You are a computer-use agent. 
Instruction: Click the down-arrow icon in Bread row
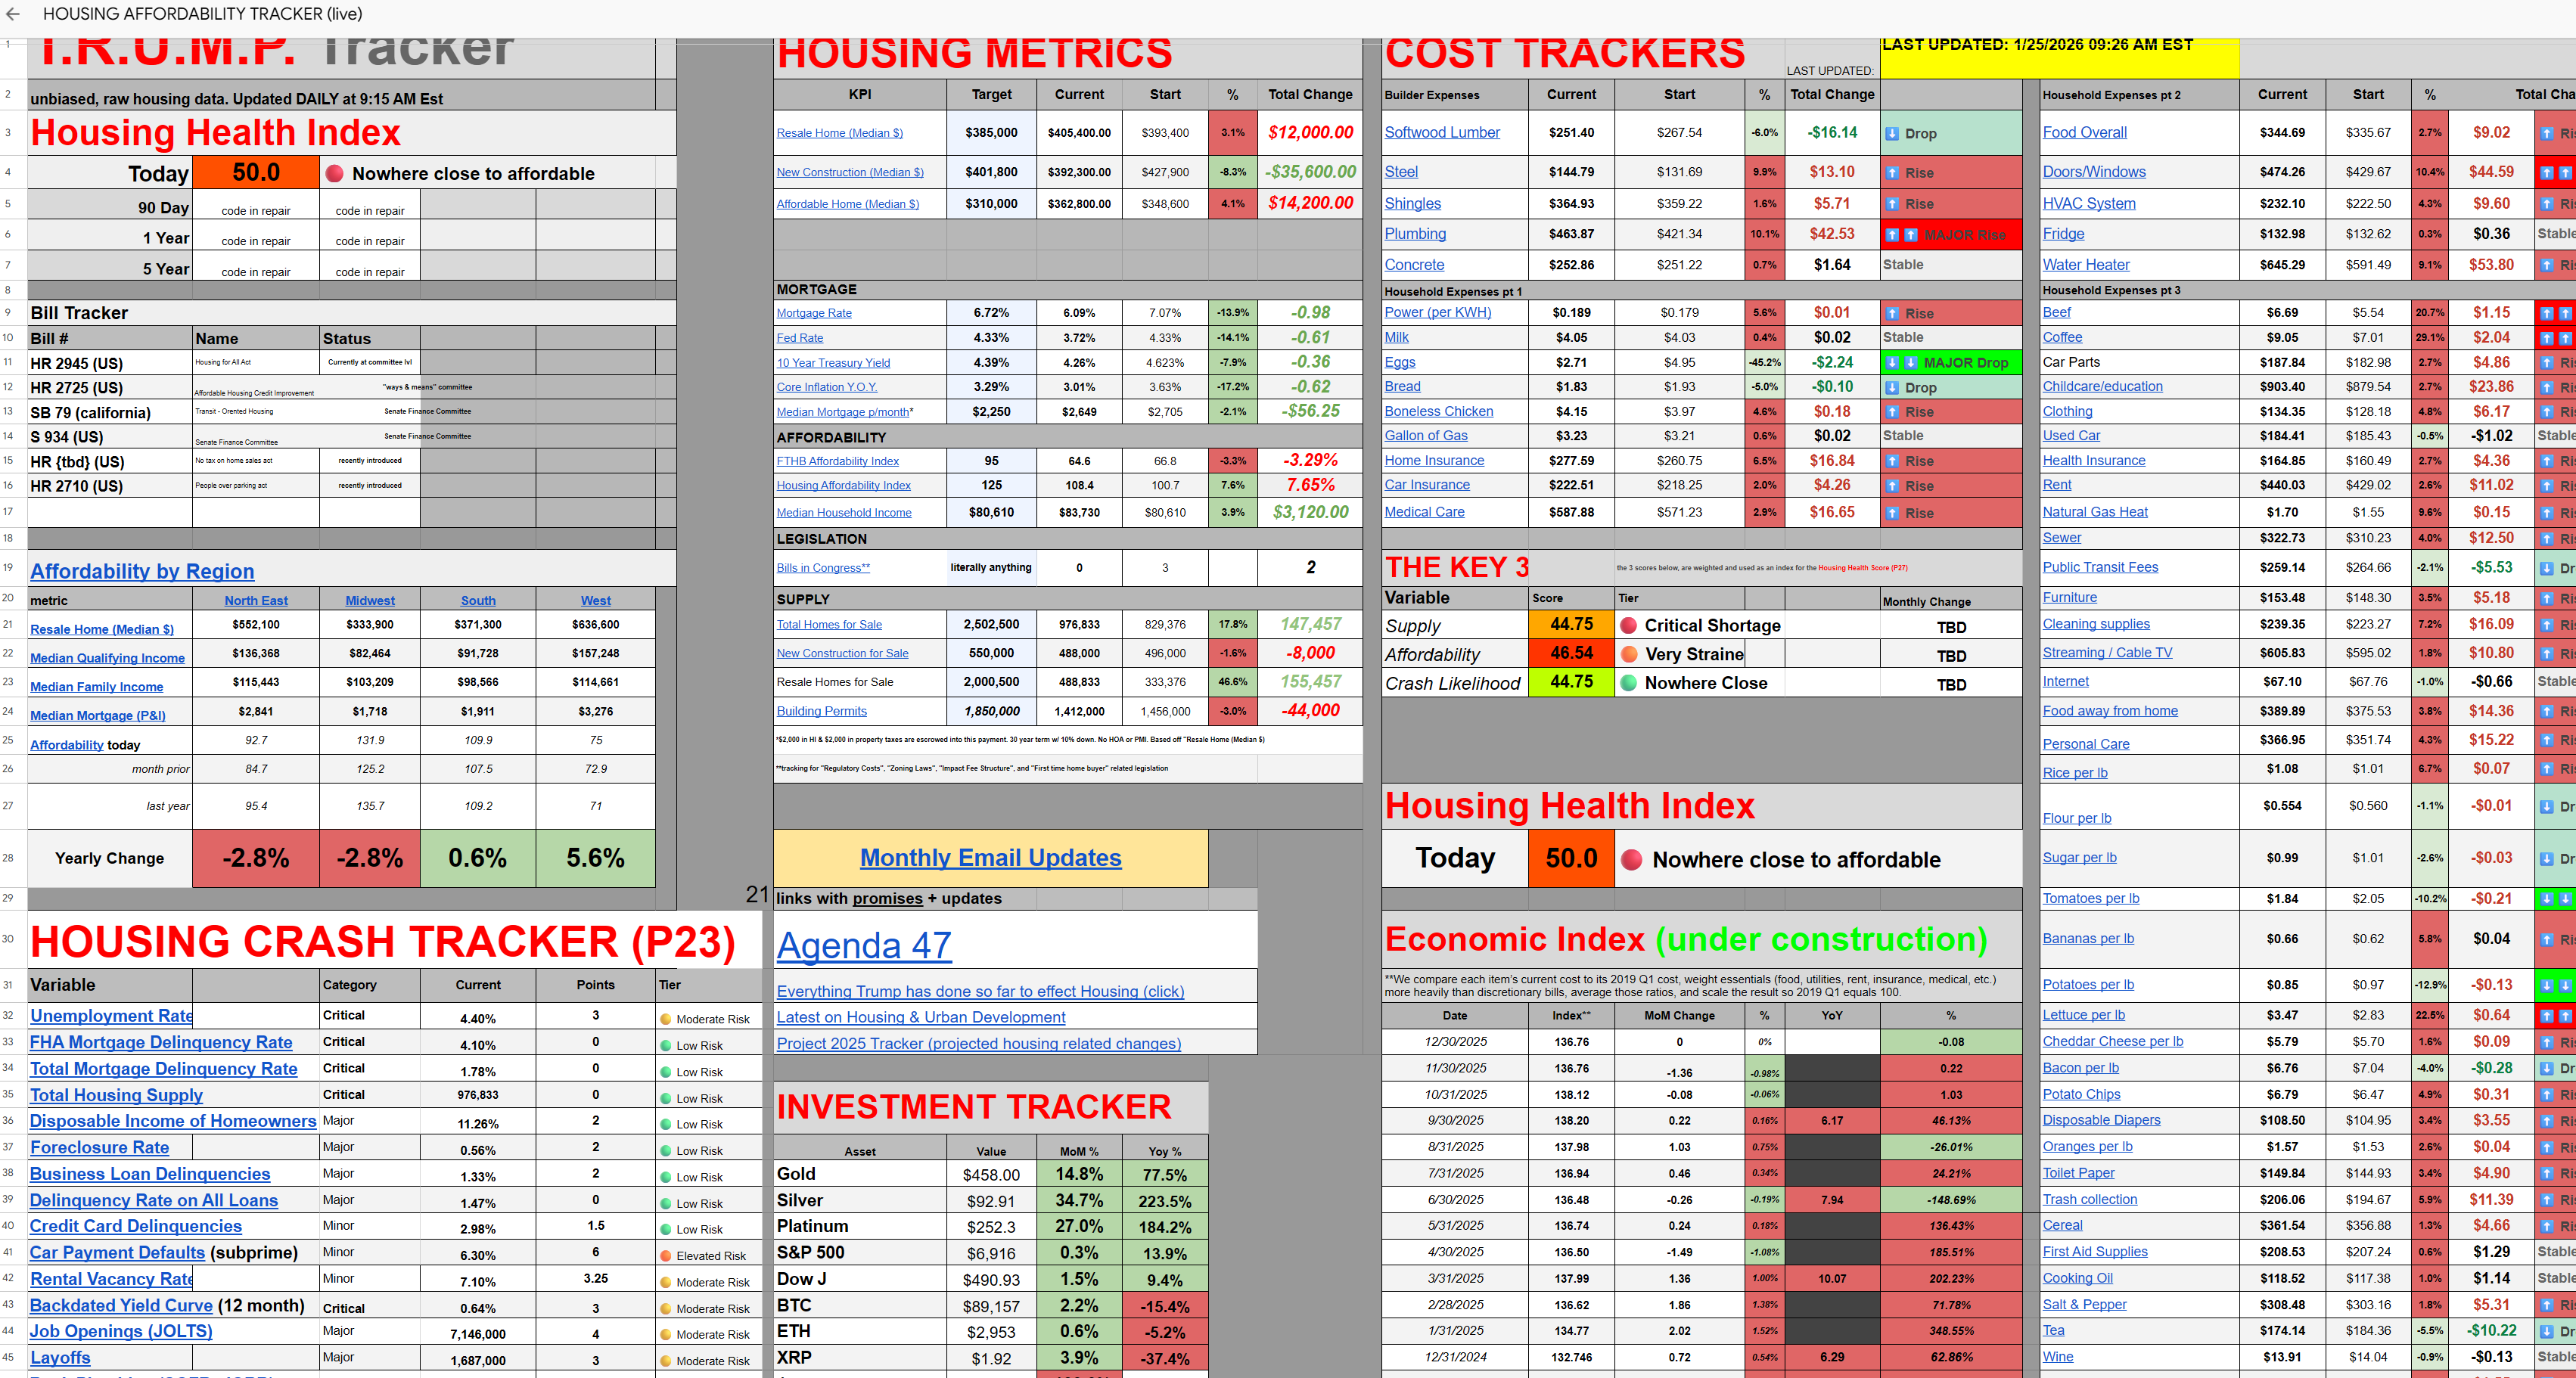point(1892,388)
